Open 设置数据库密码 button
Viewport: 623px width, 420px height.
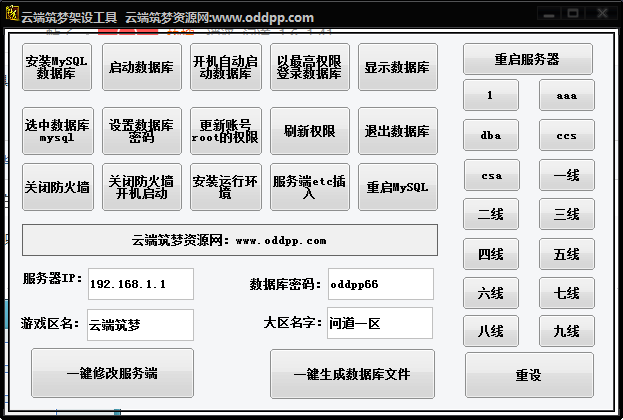click(x=142, y=131)
